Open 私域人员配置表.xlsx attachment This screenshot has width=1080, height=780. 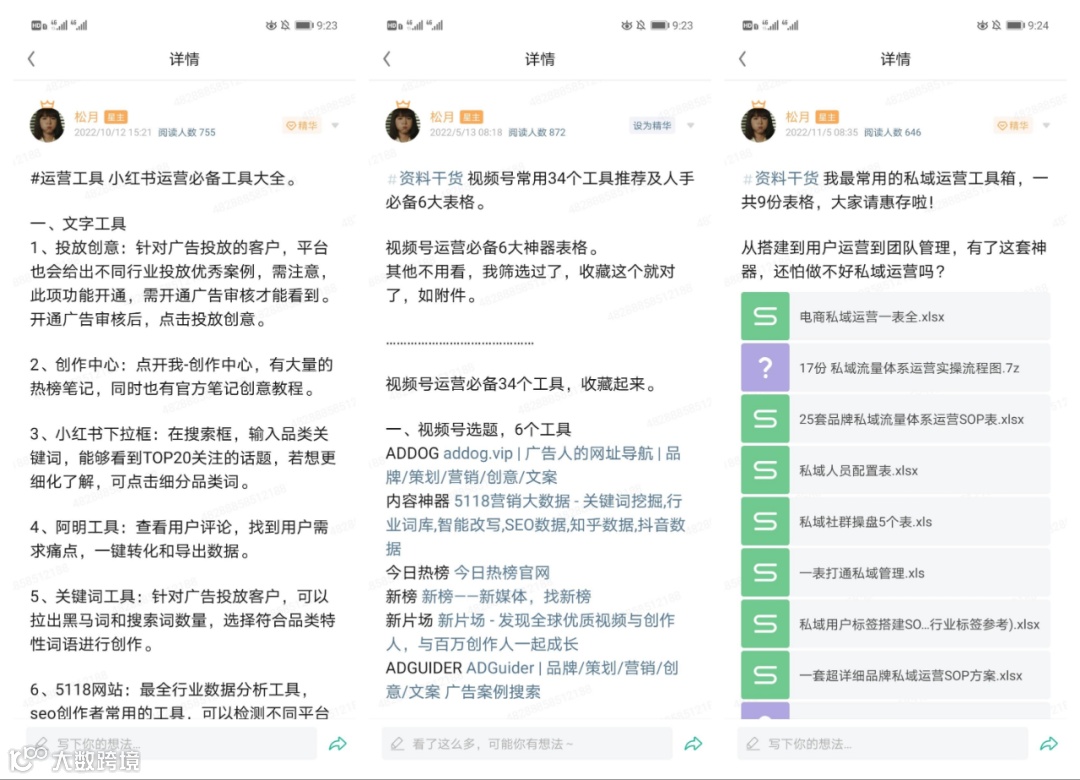click(895, 471)
